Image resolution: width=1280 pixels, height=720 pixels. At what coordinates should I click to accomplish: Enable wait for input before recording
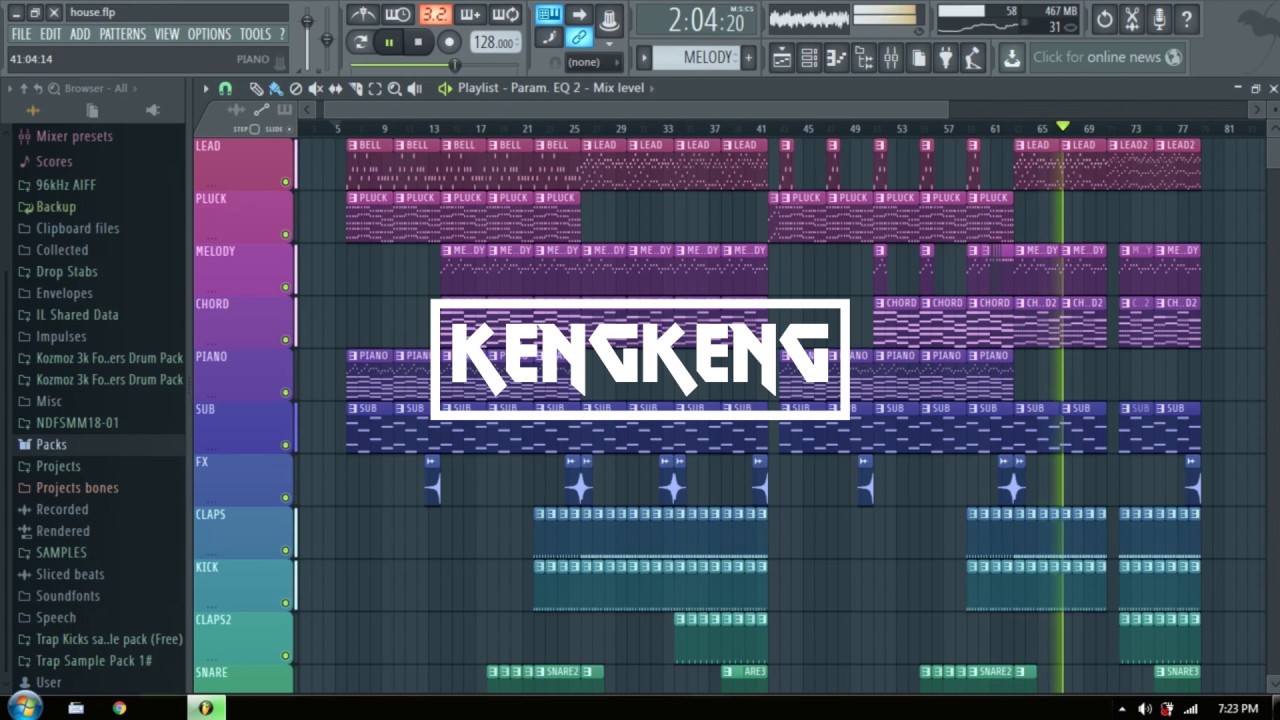(398, 15)
